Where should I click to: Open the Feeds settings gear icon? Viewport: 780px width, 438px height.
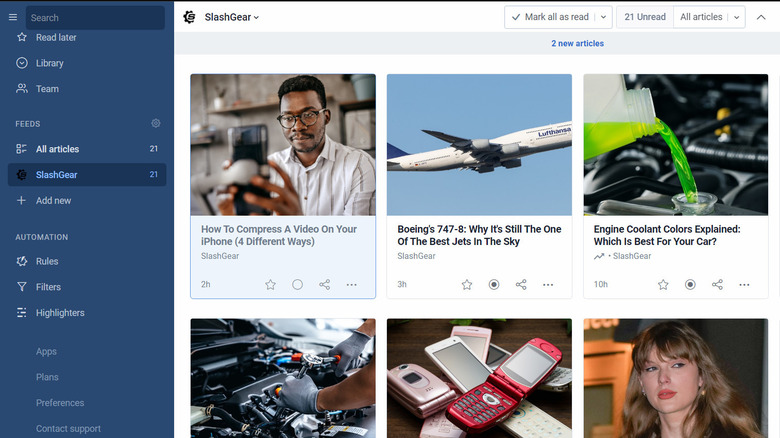[x=156, y=123]
